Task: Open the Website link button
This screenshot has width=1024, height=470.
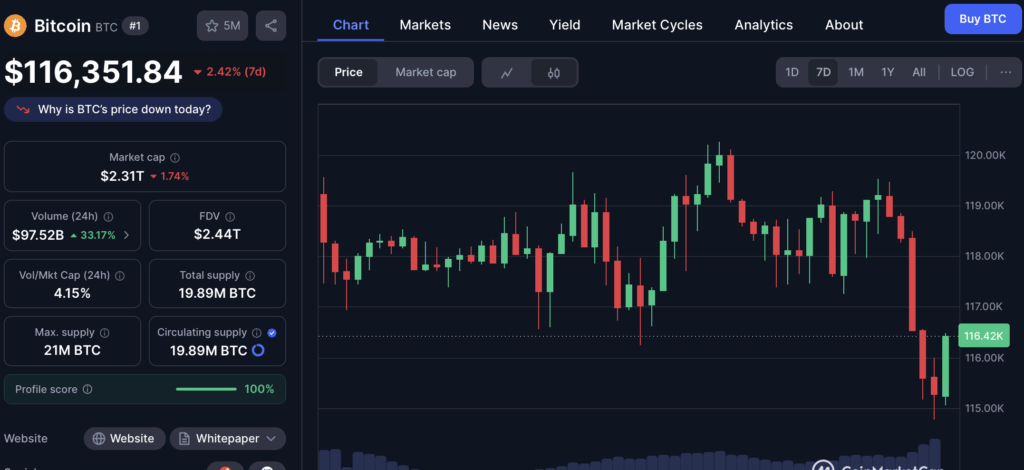Action: tap(125, 439)
